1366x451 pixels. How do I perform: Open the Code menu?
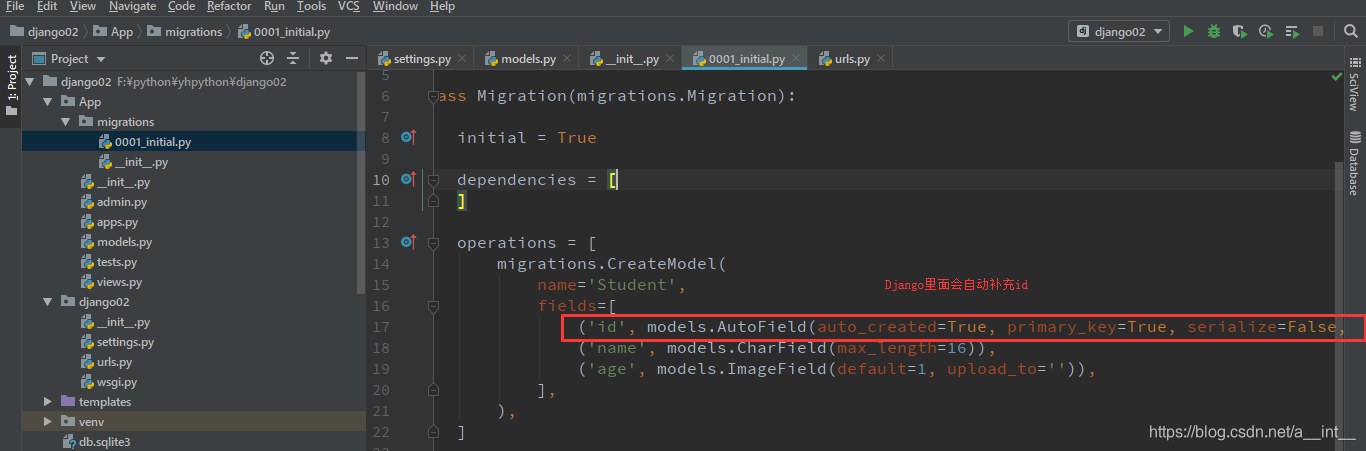(181, 6)
